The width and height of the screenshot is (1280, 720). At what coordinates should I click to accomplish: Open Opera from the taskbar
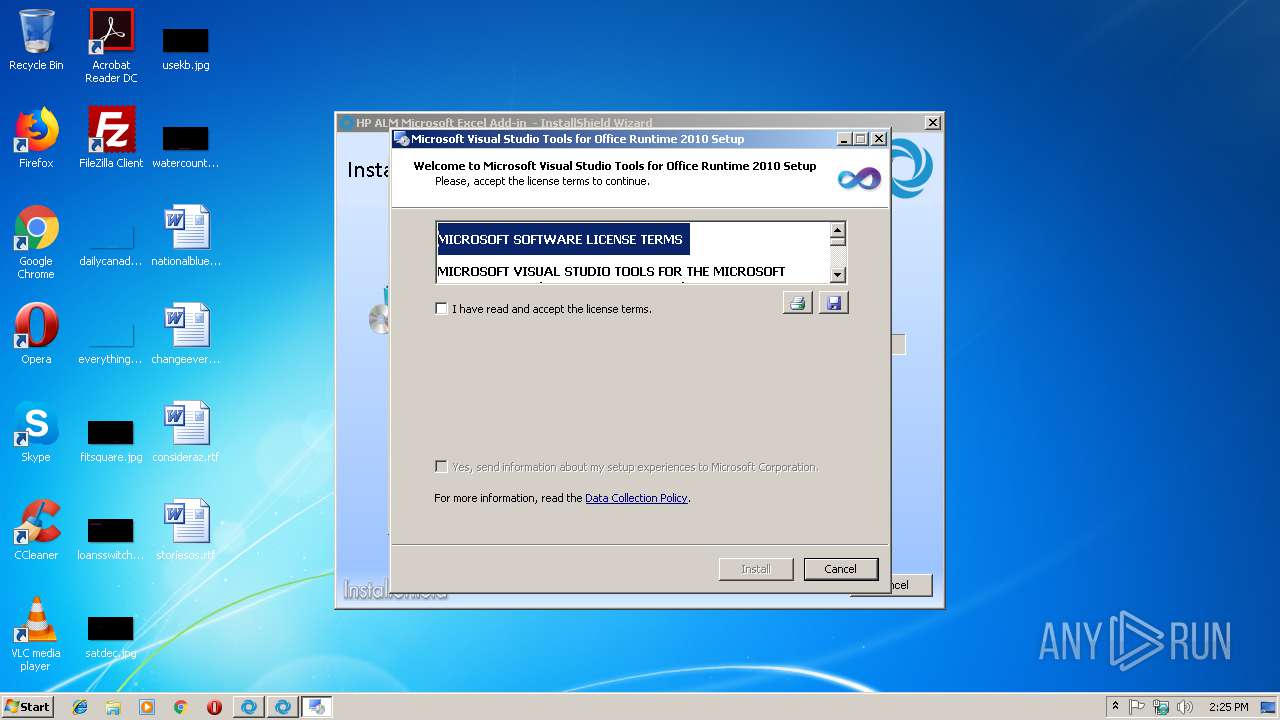click(214, 707)
